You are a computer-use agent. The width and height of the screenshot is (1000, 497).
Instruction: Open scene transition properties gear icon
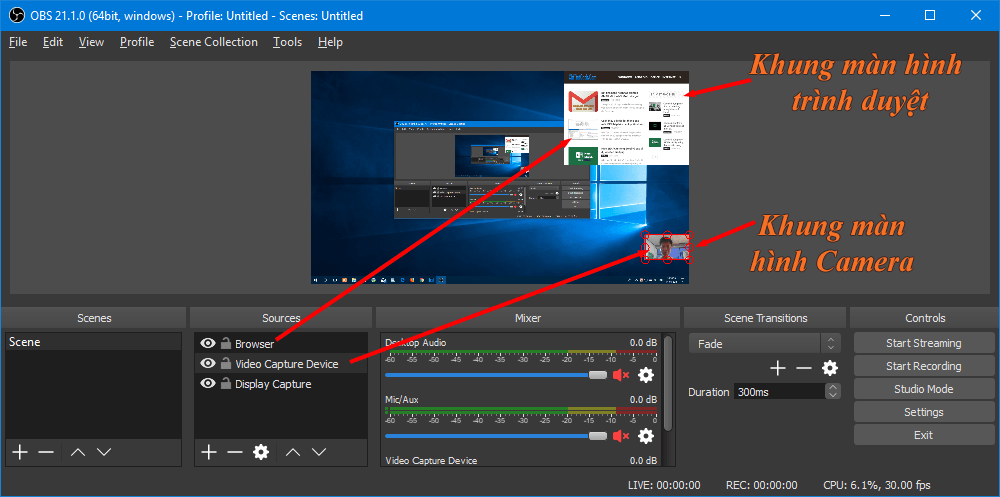(830, 368)
